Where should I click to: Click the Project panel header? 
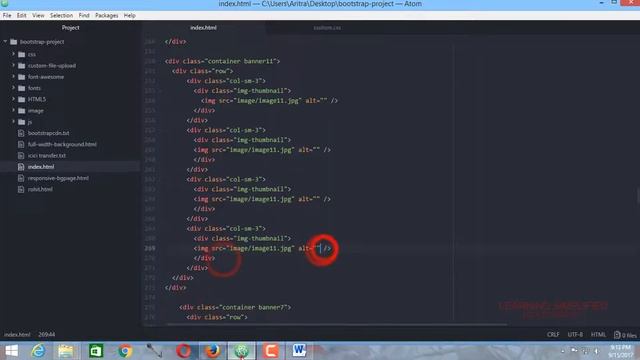point(70,28)
